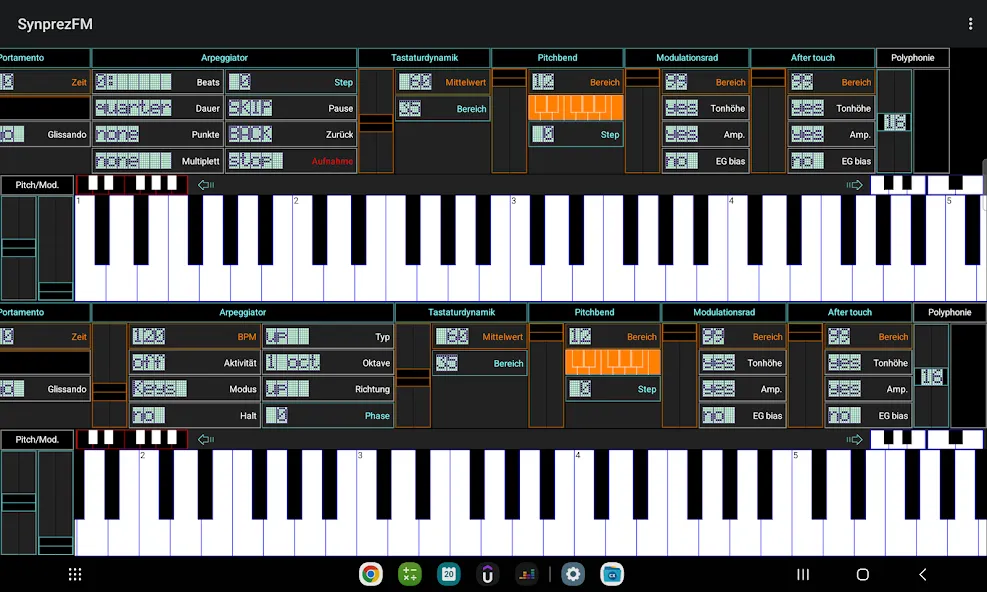Change Modus value showing 'keys'
The image size is (987, 592).
click(x=195, y=389)
